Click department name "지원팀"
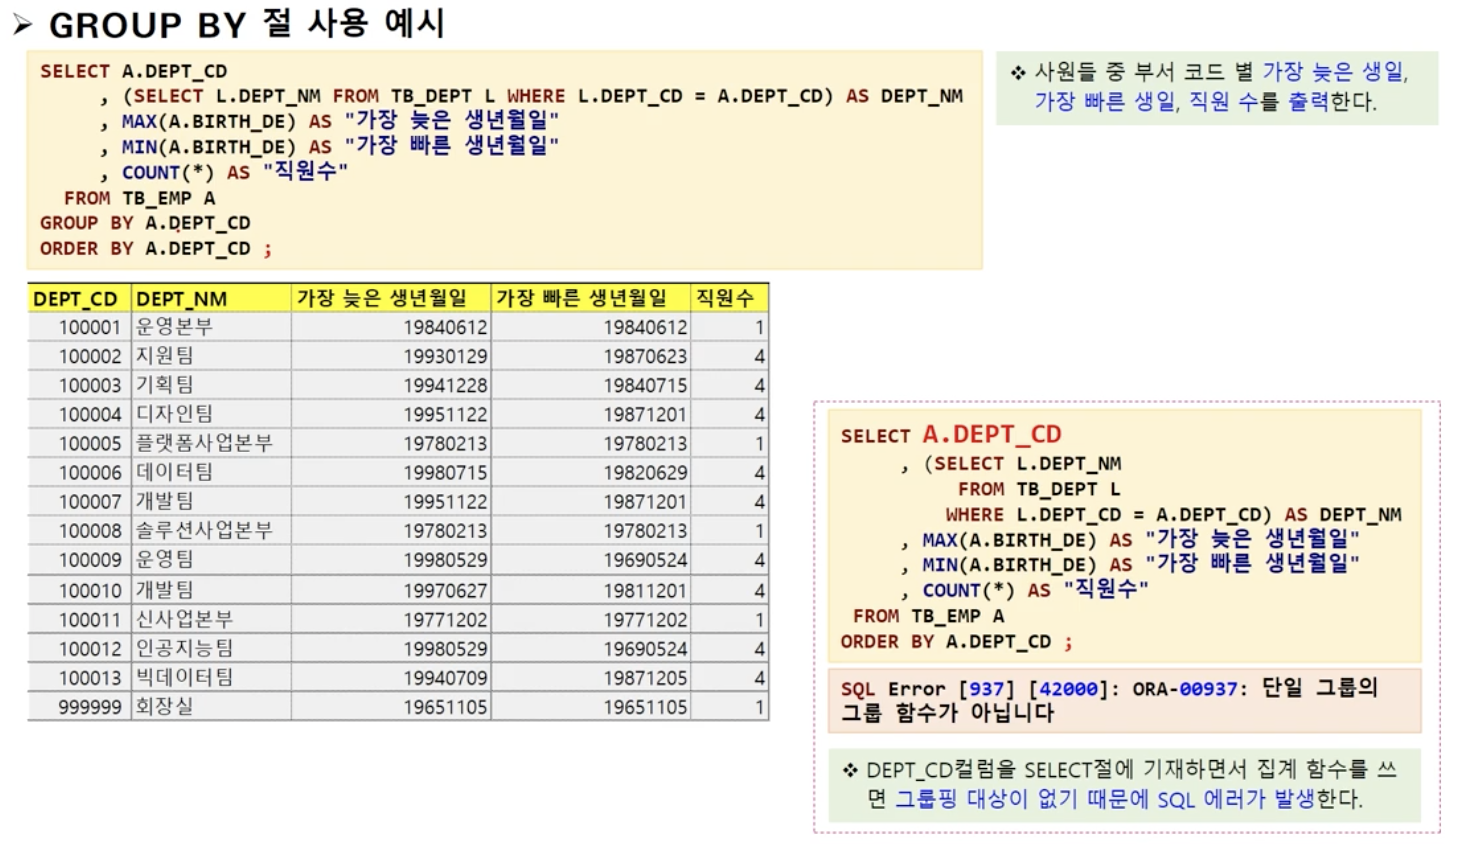Screen dimensions: 1460x854 click(165, 355)
